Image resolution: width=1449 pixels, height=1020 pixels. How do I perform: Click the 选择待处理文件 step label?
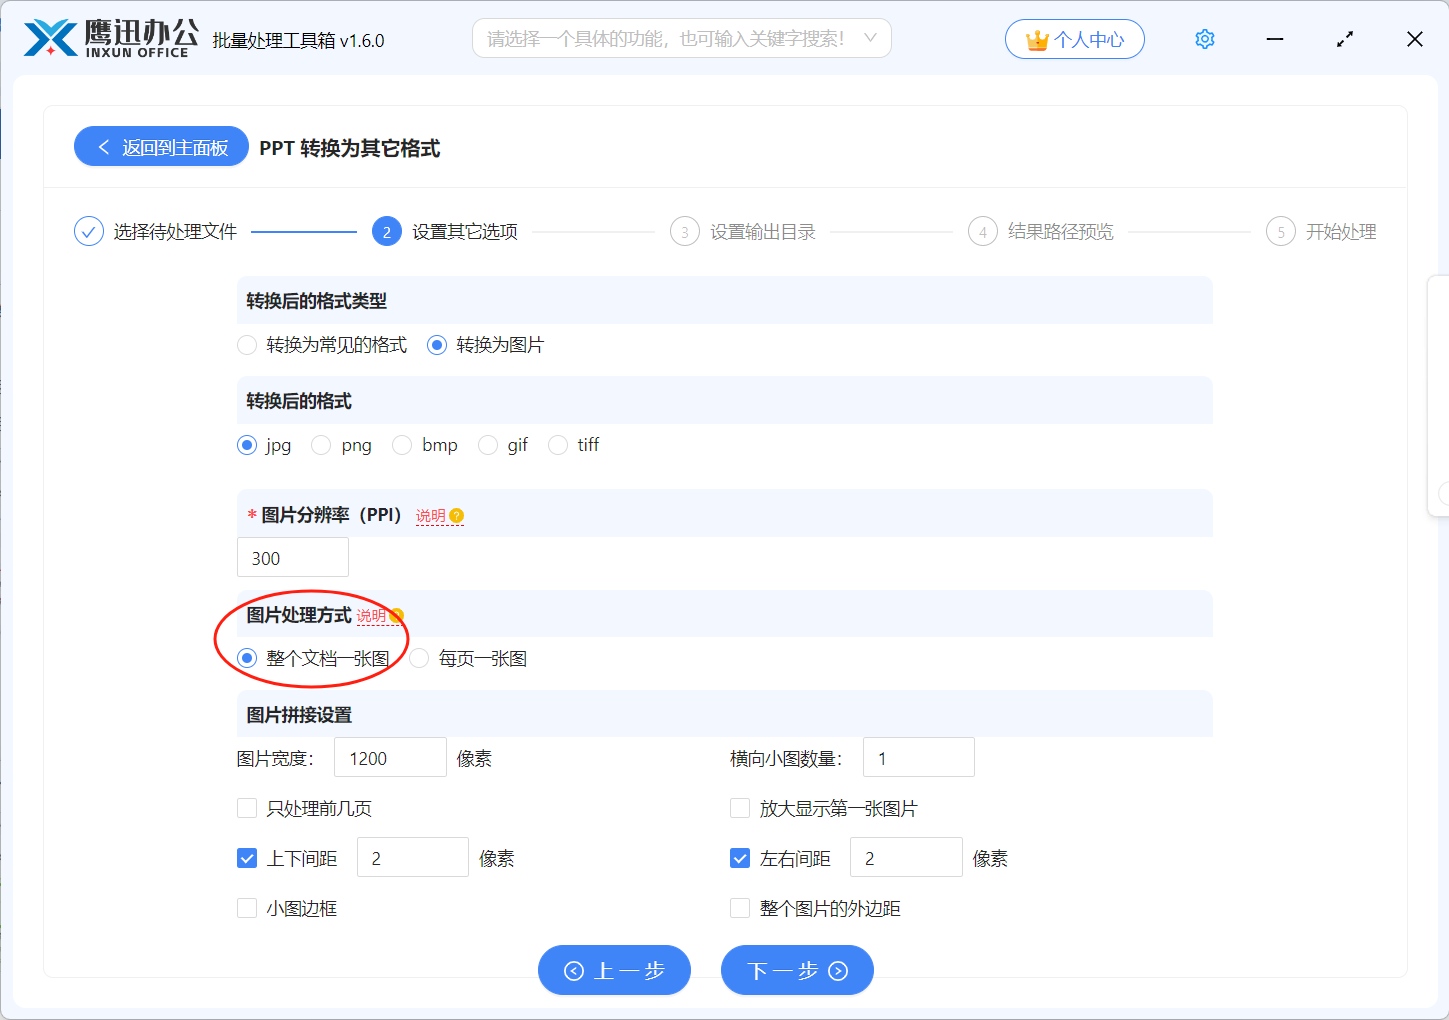coord(175,232)
